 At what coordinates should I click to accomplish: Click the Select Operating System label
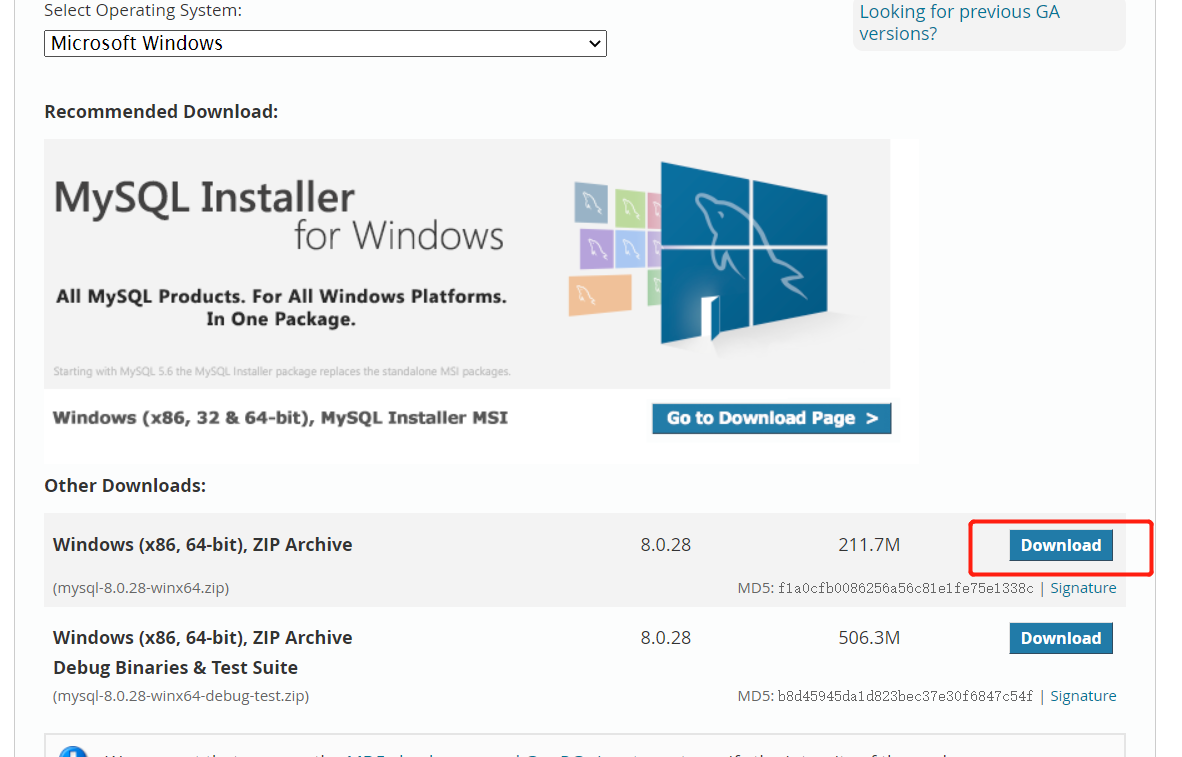click(x=143, y=11)
